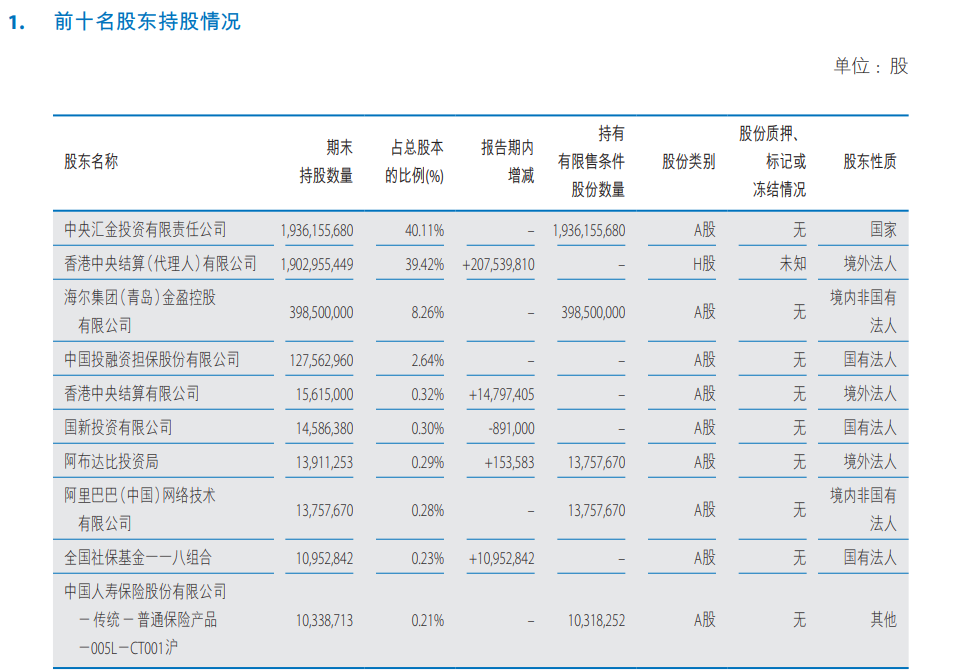Click the holding value 10,952,842 under 期末持股数量
Screen dimensions: 955x672
(x=325, y=558)
